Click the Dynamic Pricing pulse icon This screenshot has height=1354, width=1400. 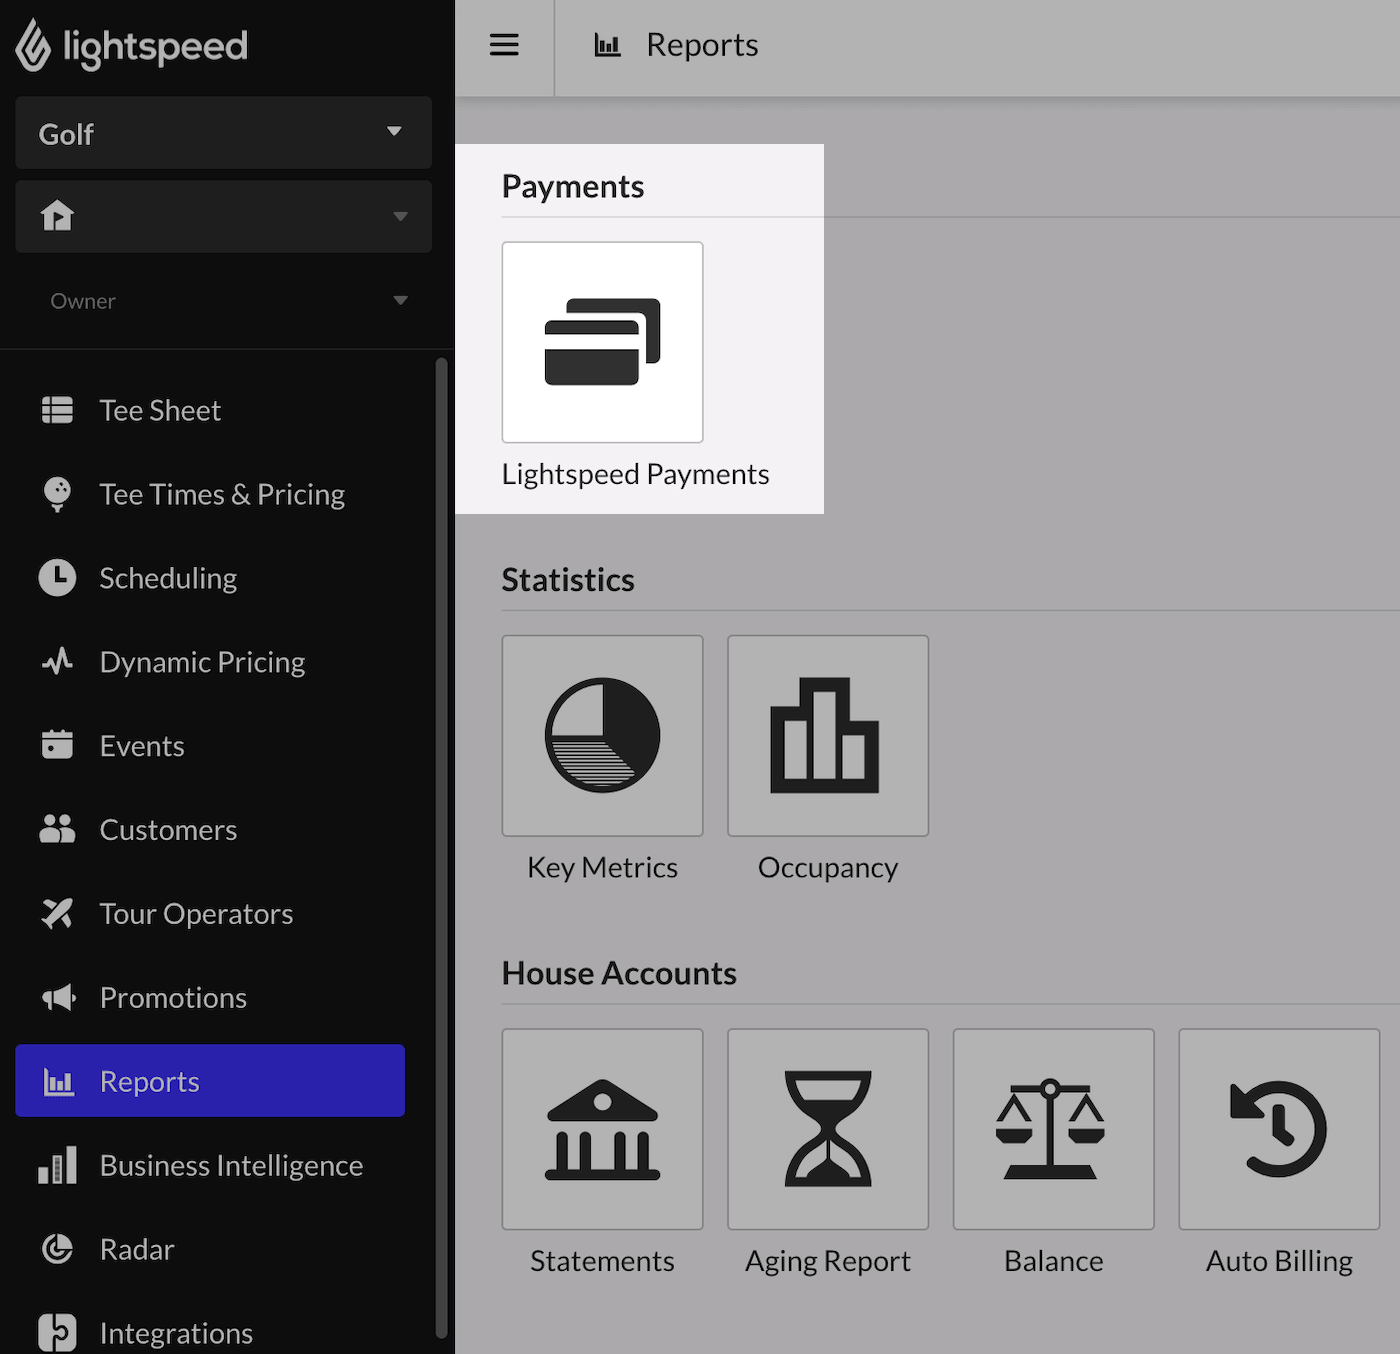(x=57, y=662)
